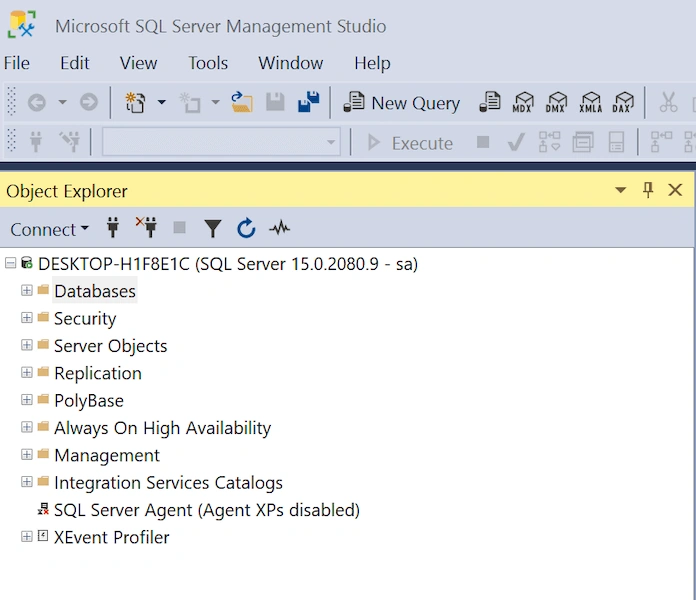The width and height of the screenshot is (696, 600).
Task: Click the Disconnect plug icon
Action: [x=146, y=227]
